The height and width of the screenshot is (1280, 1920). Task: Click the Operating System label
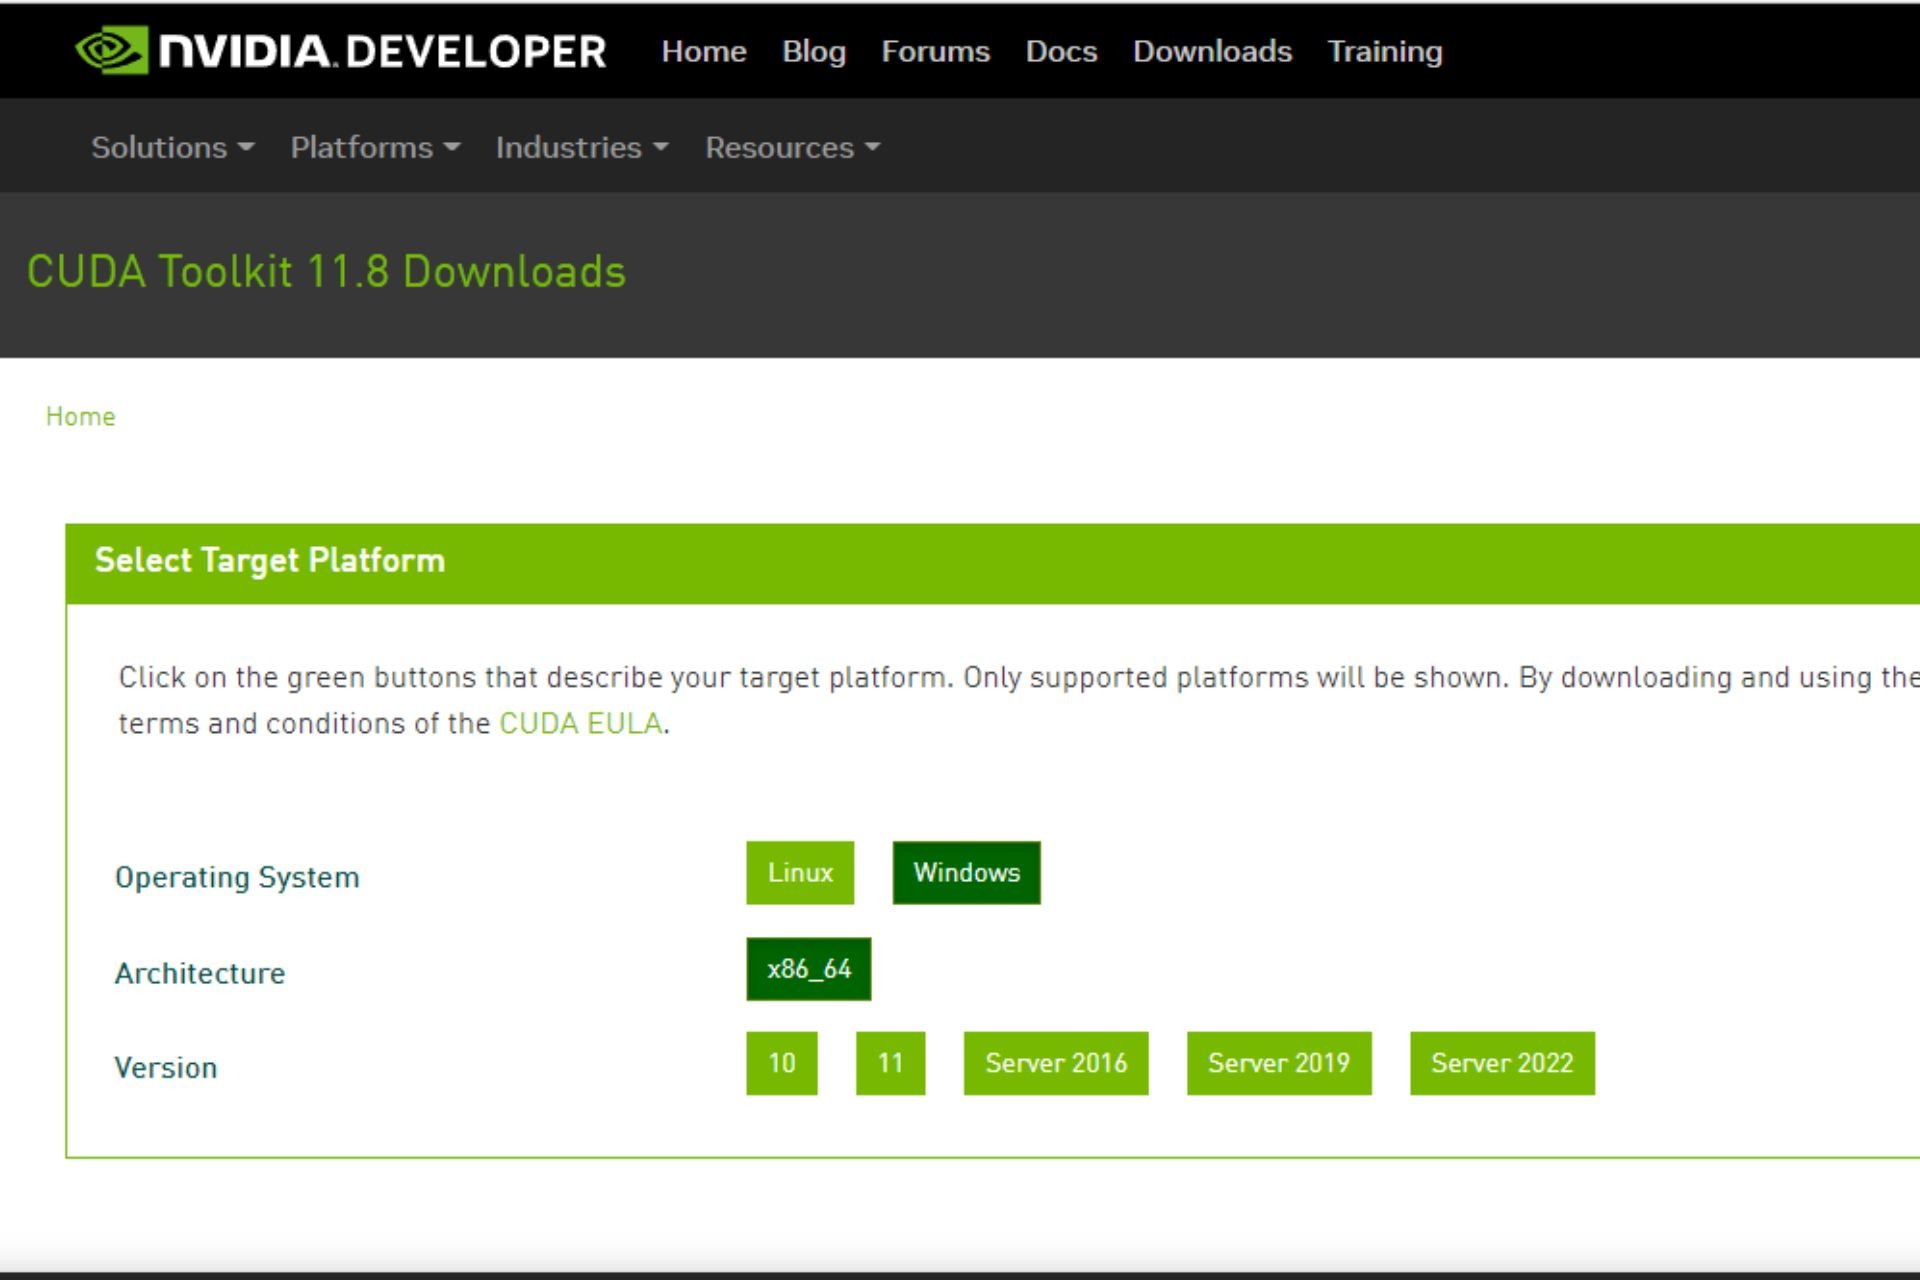[237, 877]
